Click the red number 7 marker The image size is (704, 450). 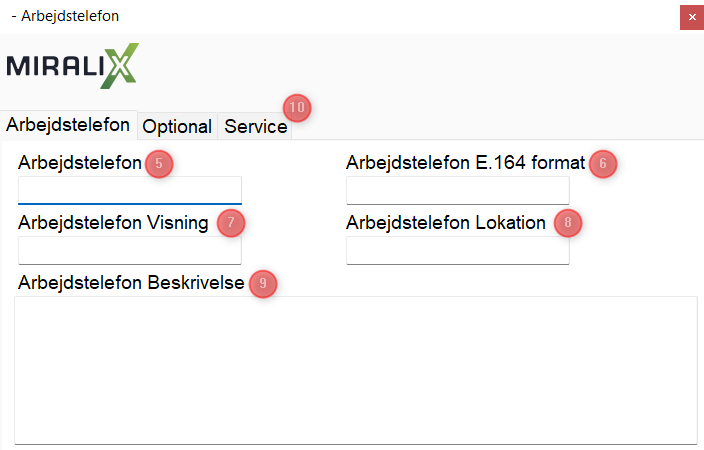230,223
